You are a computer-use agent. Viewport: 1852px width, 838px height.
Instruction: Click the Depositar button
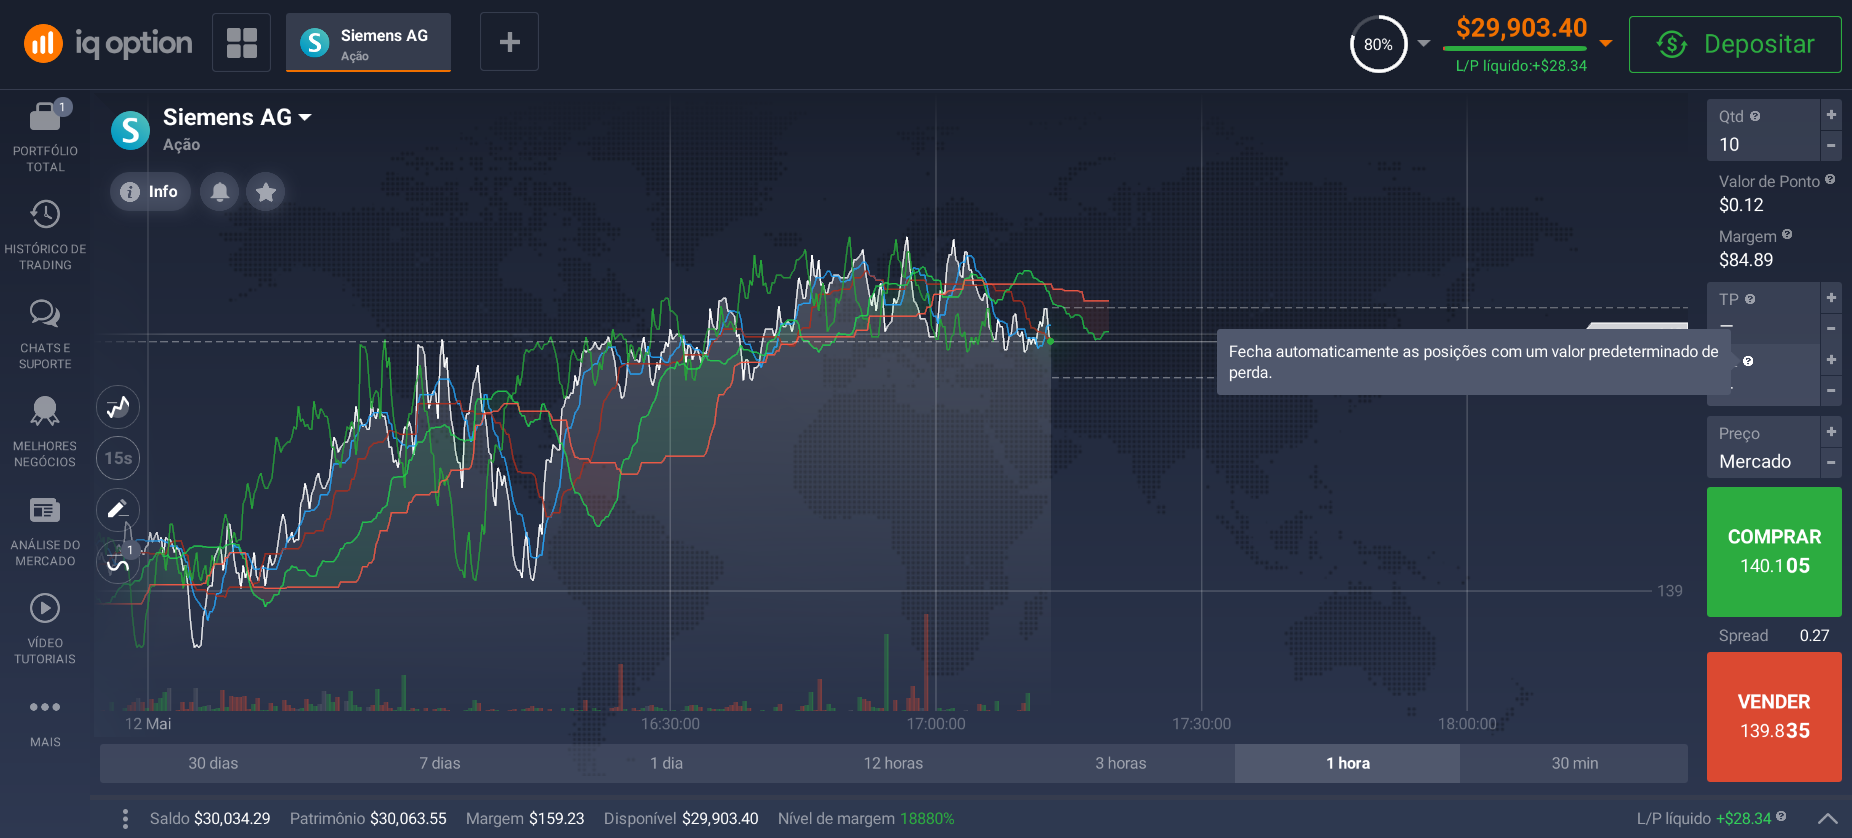(1735, 44)
